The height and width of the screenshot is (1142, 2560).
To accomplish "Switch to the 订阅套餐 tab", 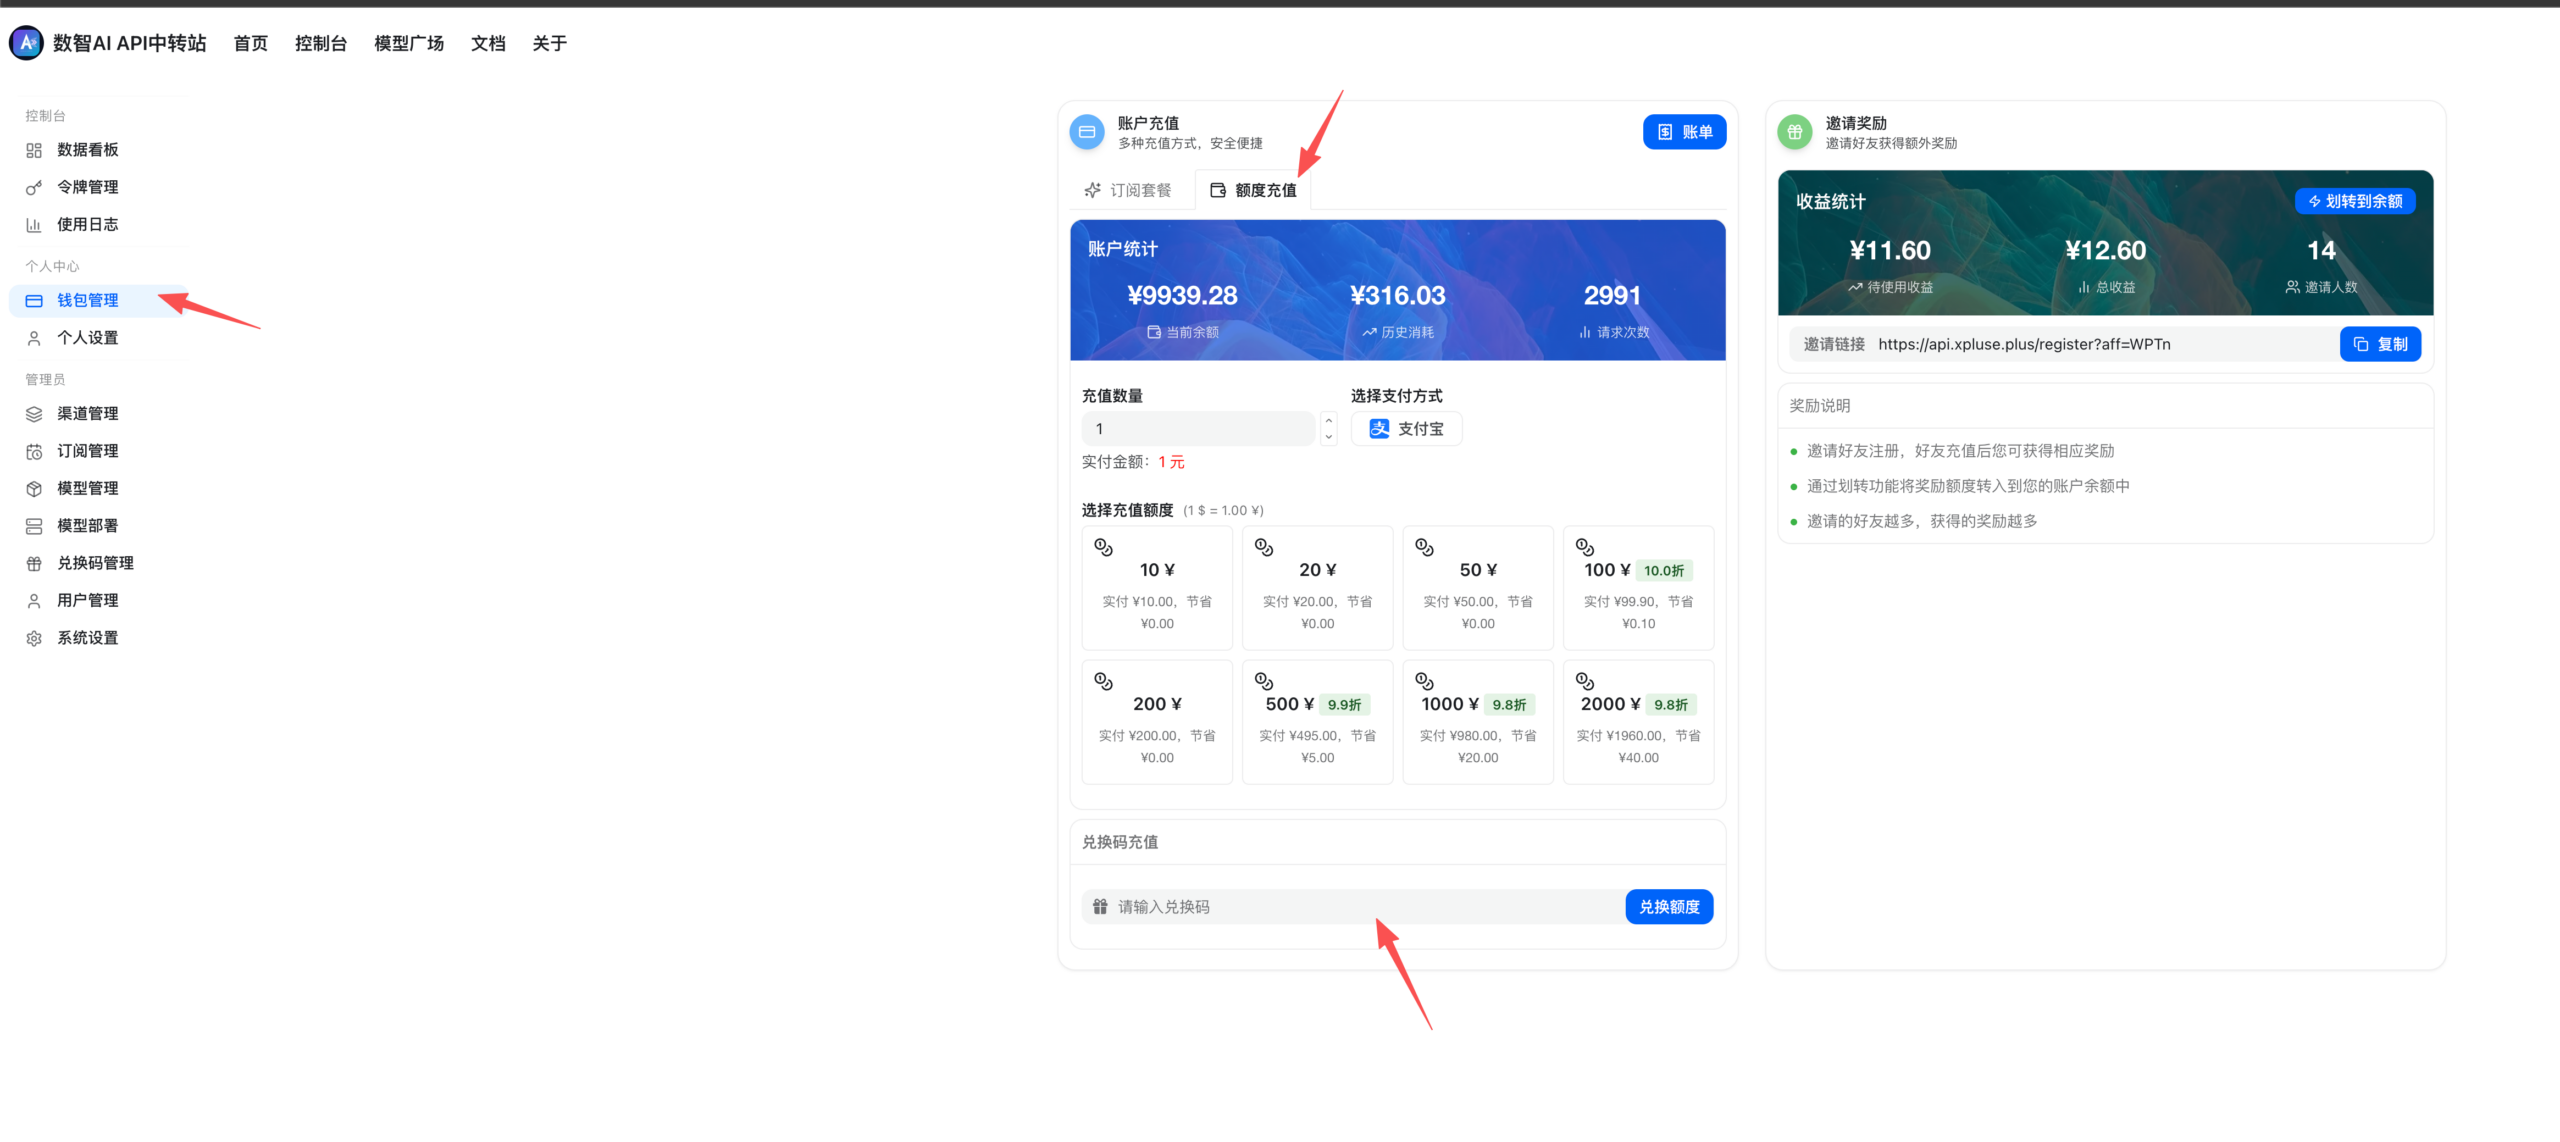I will (x=1128, y=190).
